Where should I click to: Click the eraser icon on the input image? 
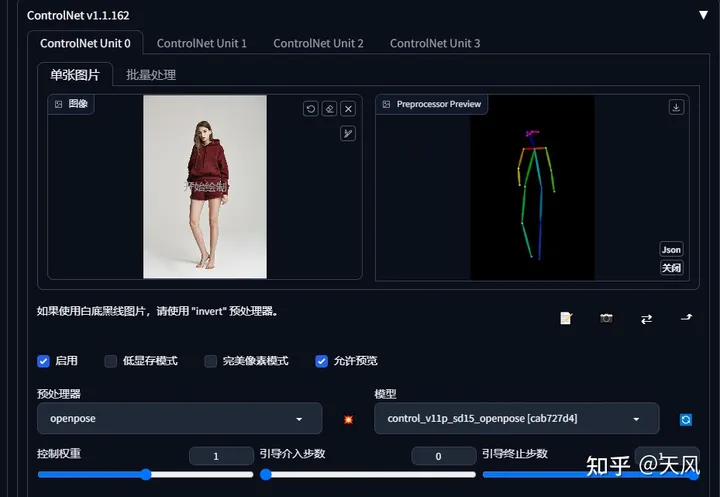(x=329, y=109)
